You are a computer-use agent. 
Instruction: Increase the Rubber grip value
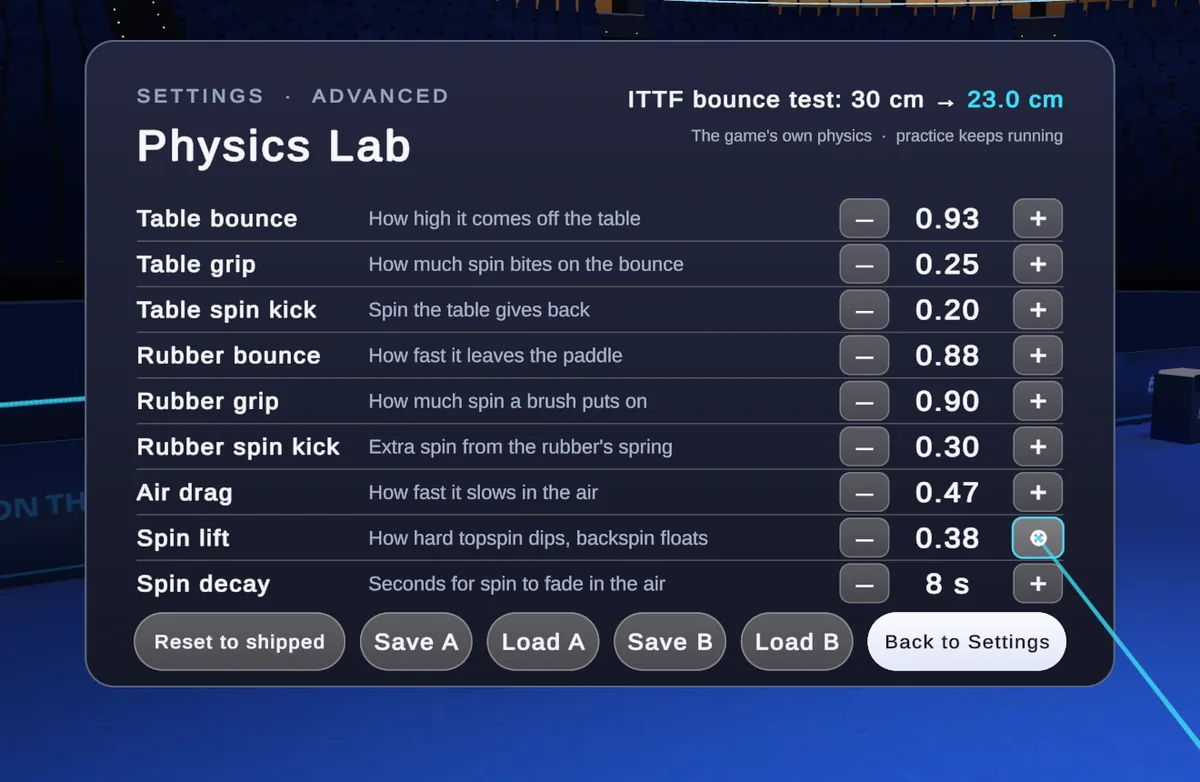point(1038,402)
